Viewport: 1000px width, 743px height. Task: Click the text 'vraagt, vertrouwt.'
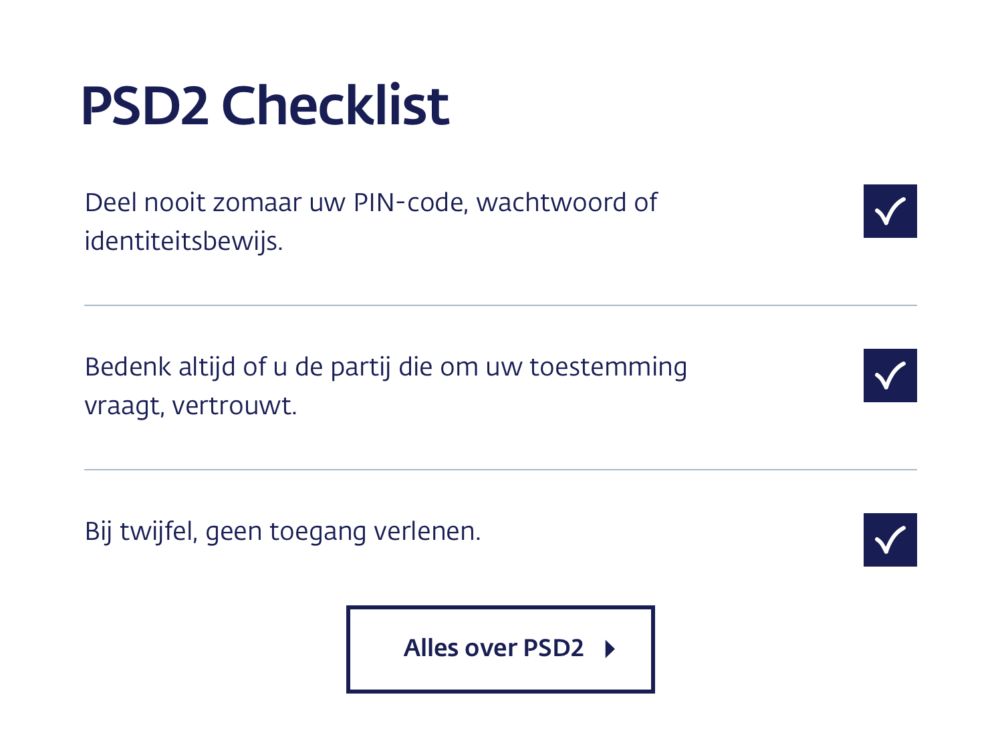point(191,406)
